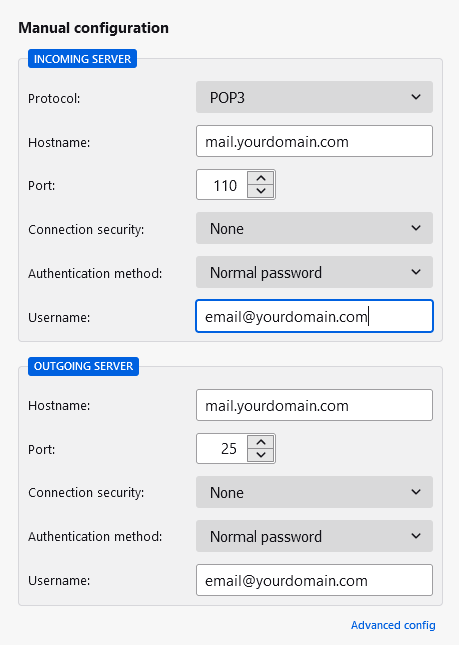Screen dimensions: 459x645
Task: Open incoming Connection security dropdown
Action: (314, 228)
